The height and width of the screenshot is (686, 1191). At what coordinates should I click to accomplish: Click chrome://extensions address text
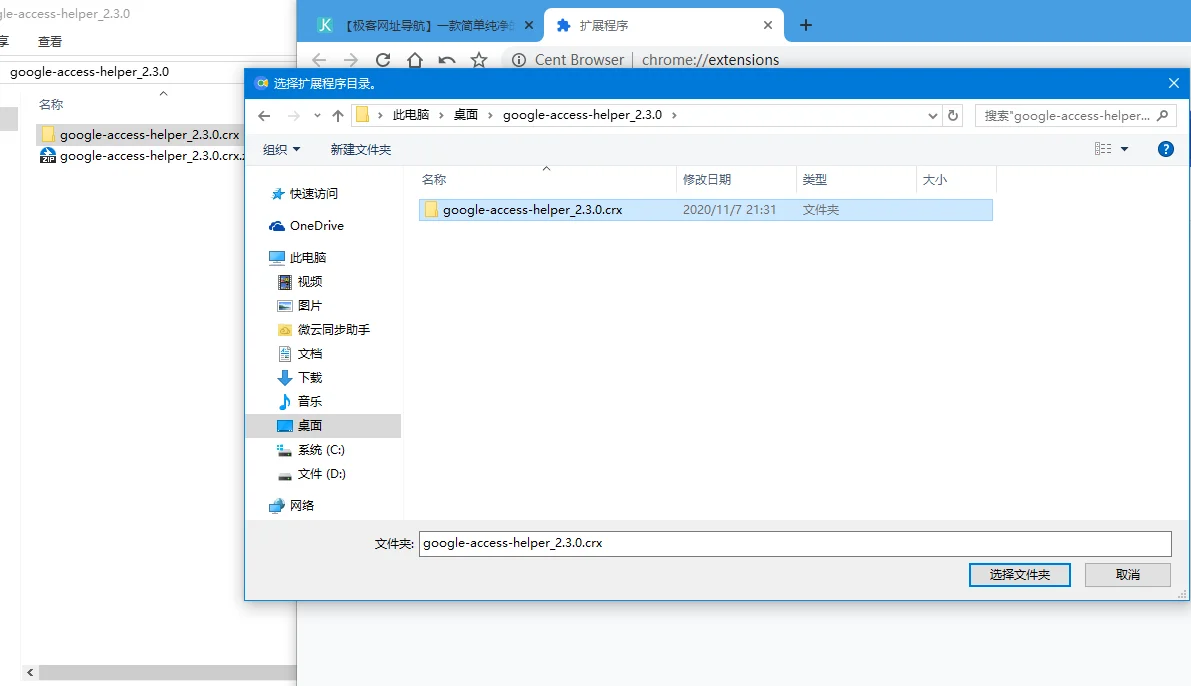click(x=710, y=59)
